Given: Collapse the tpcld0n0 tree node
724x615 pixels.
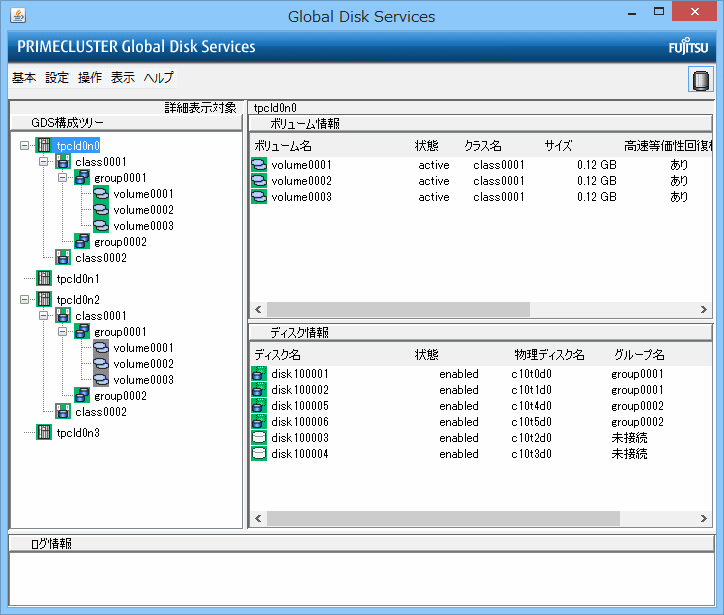Looking at the screenshot, I should (24, 145).
